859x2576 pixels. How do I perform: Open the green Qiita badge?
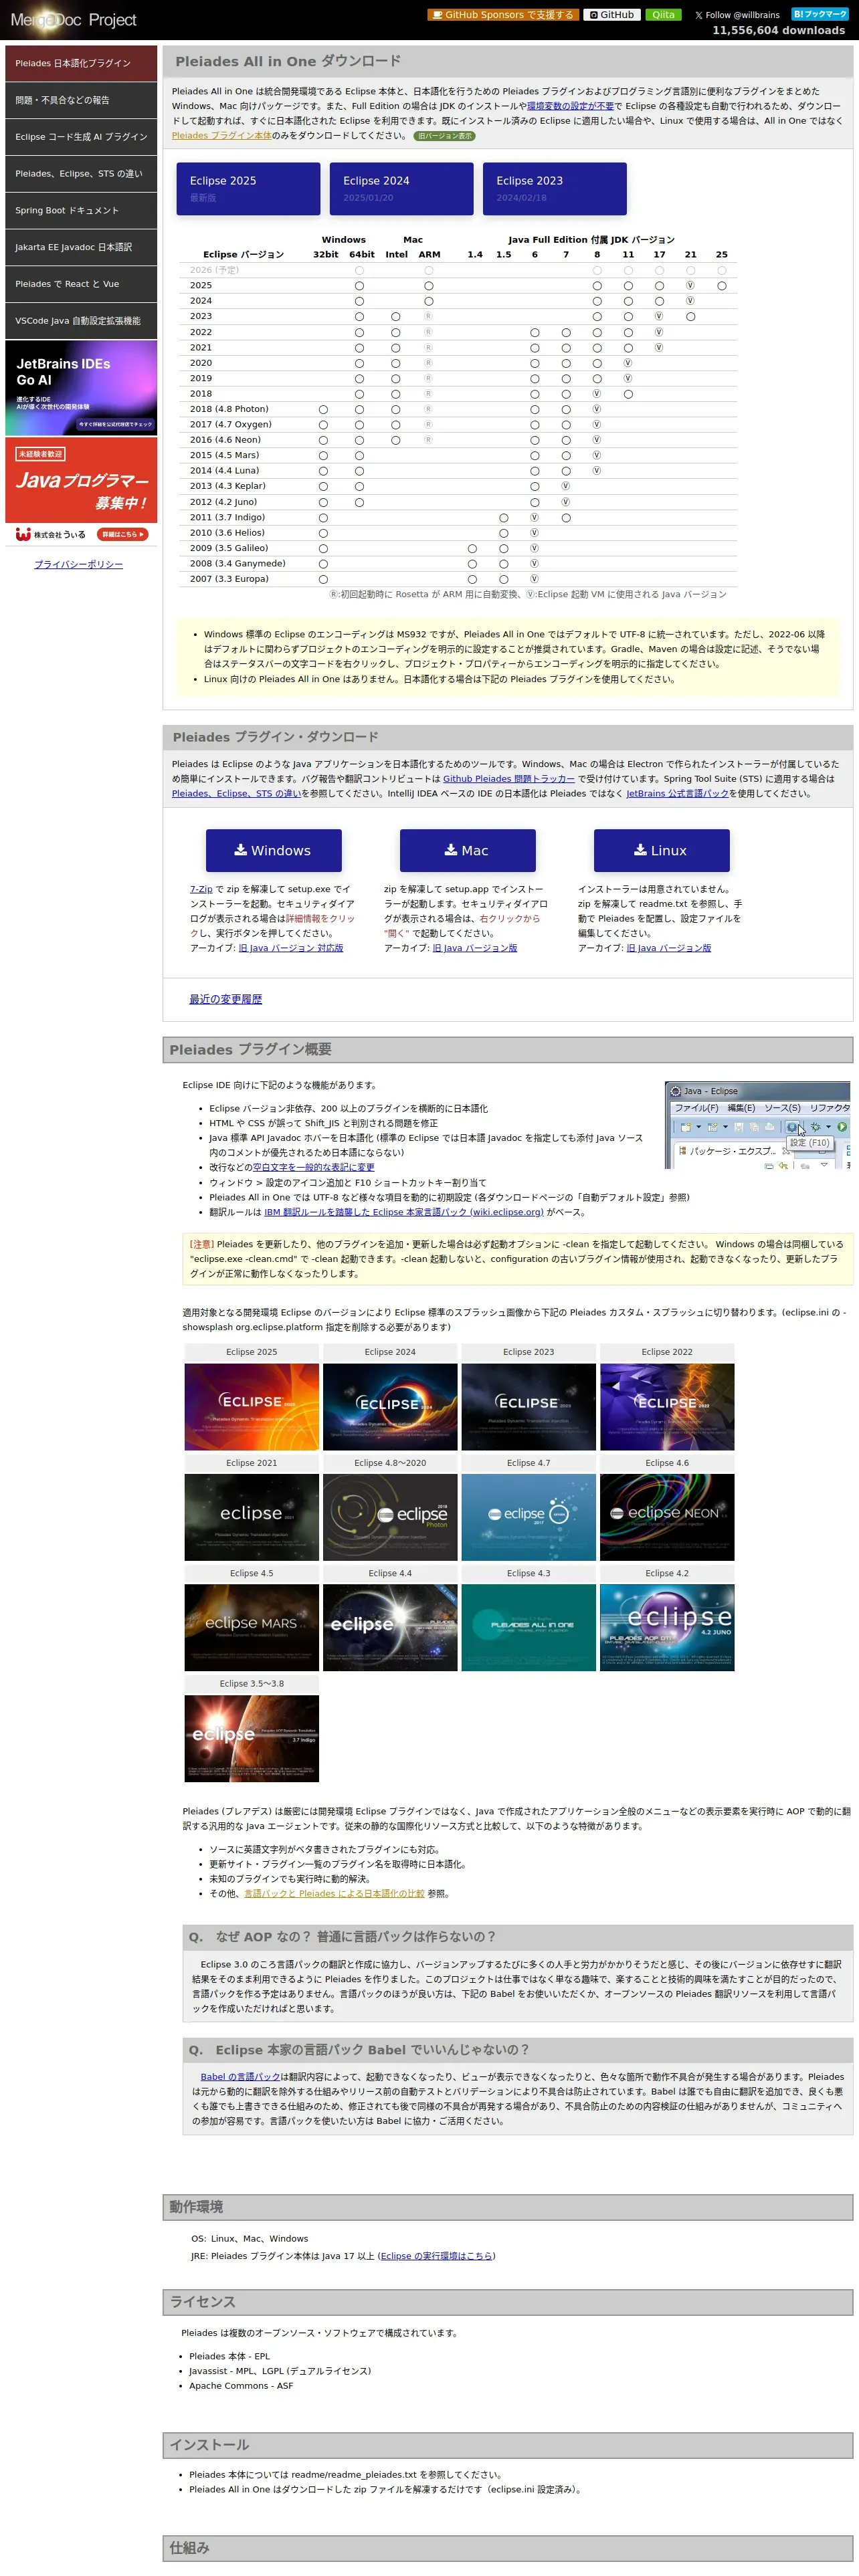coord(664,15)
